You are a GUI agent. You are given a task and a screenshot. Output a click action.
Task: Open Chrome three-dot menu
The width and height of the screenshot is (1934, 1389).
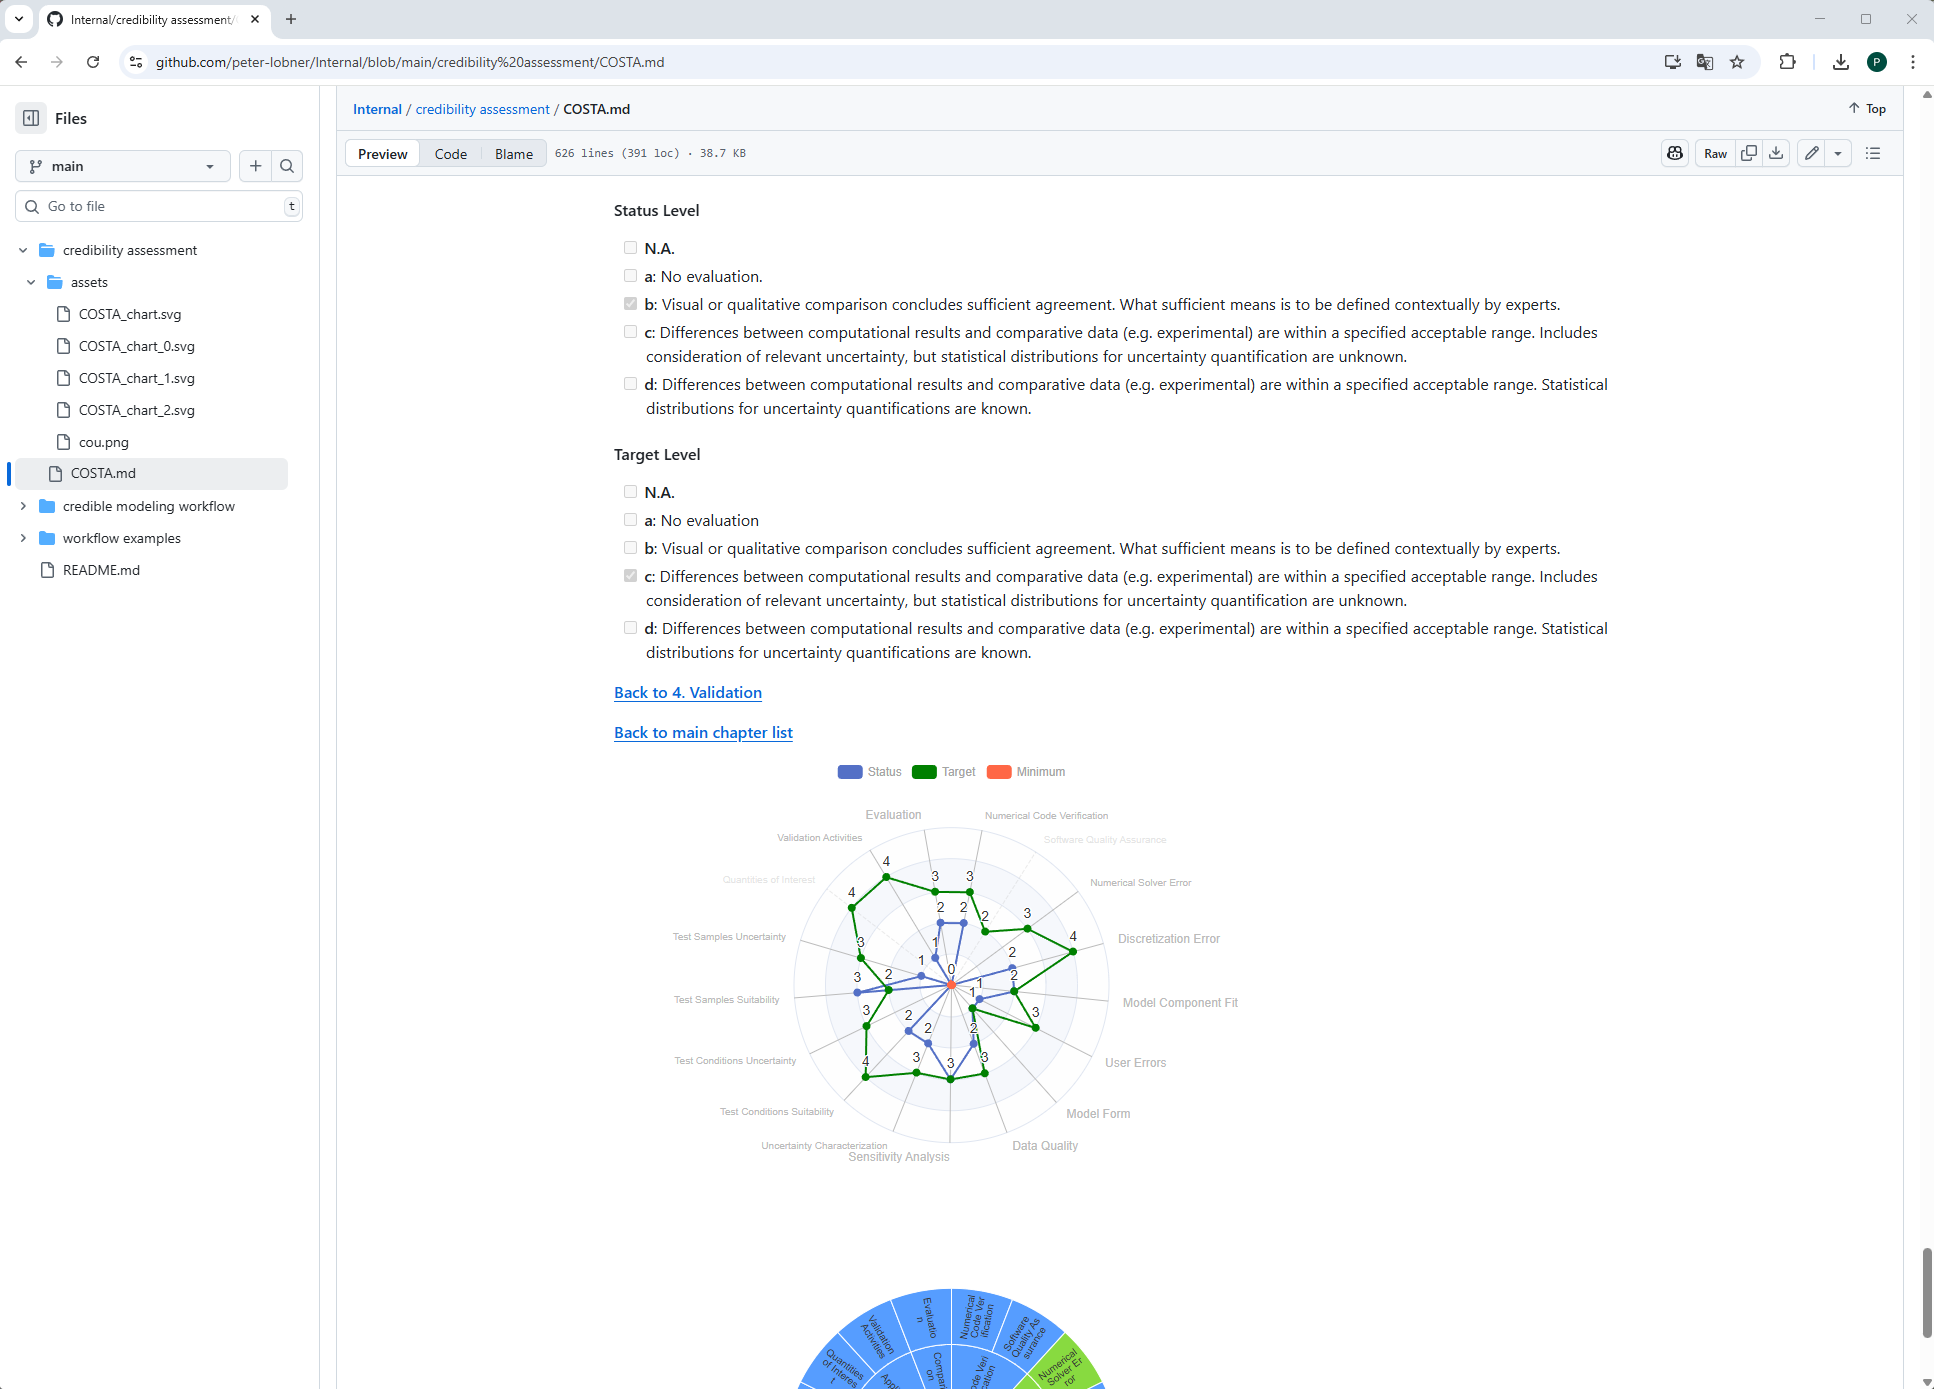click(1913, 62)
